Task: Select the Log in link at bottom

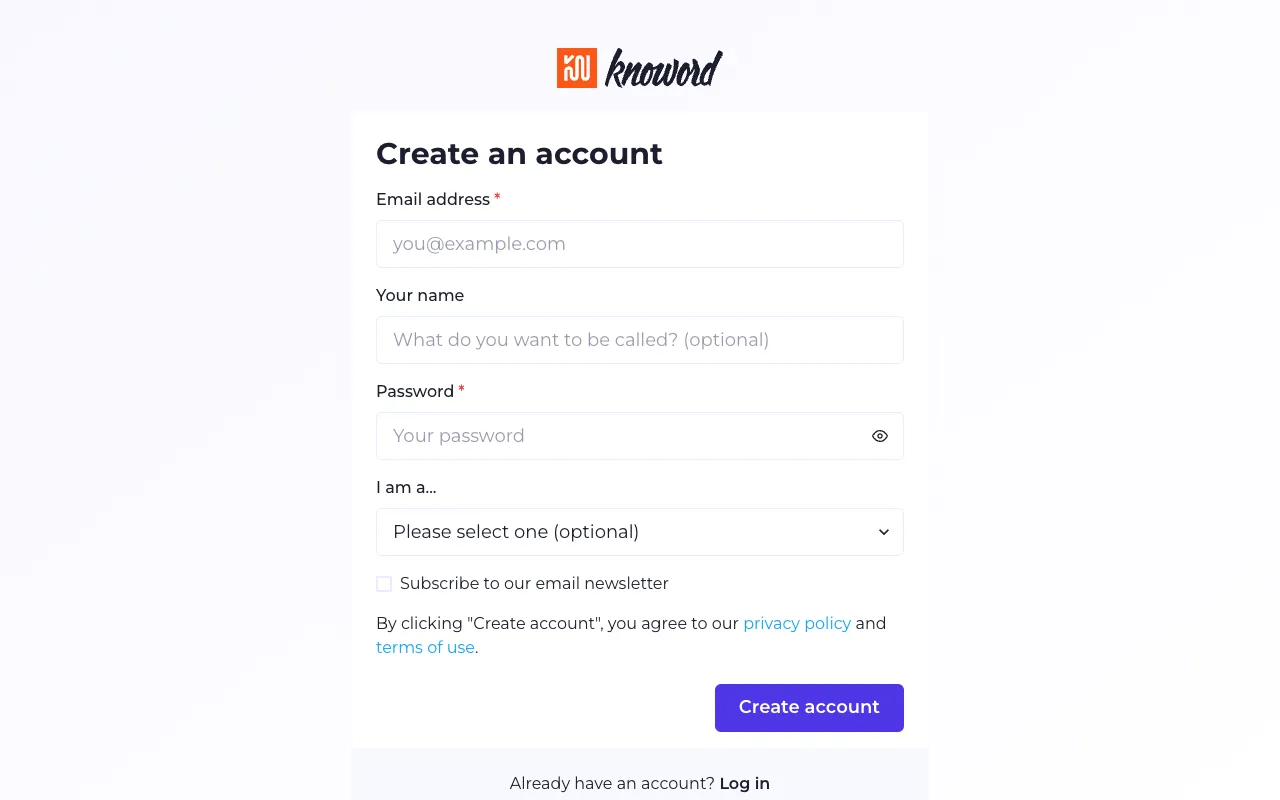Action: [x=744, y=783]
